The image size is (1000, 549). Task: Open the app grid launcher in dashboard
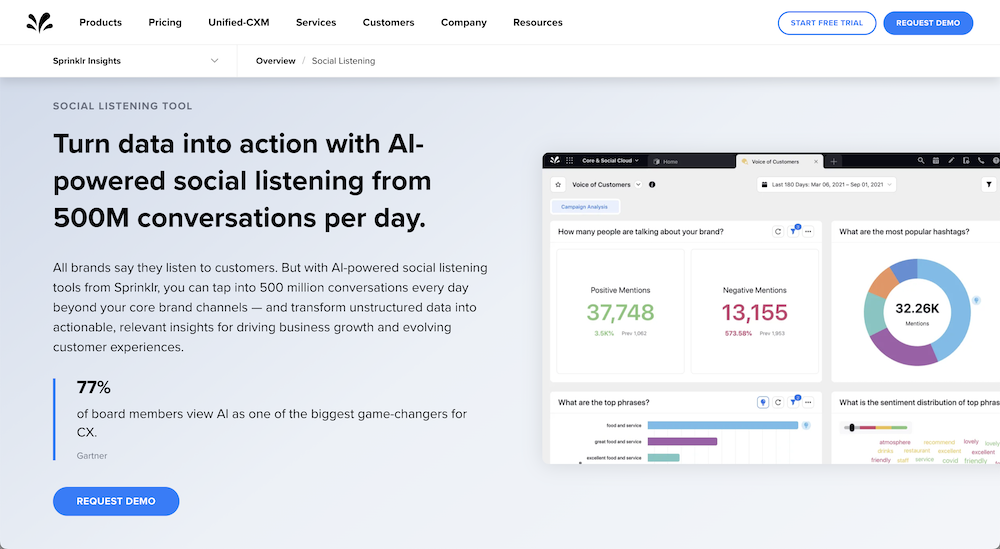(x=570, y=161)
